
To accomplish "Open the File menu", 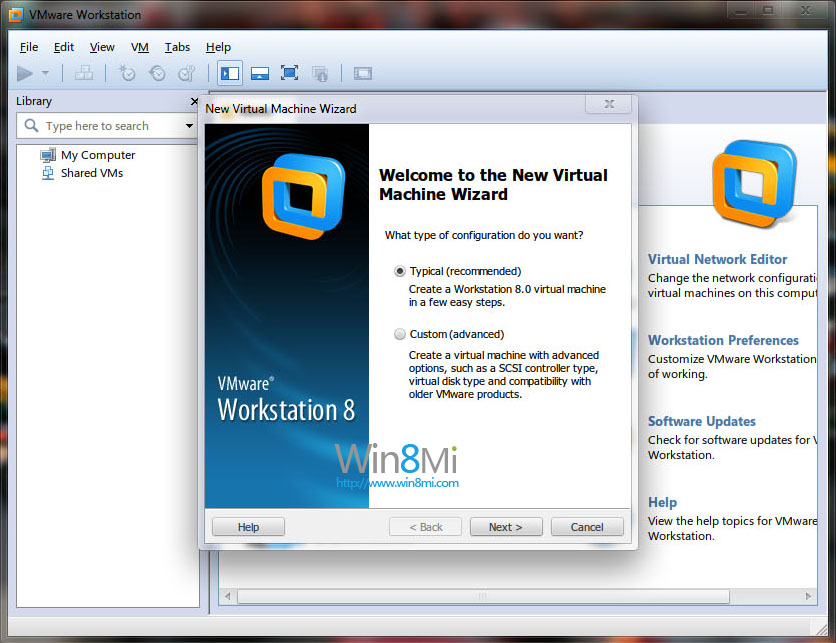I will pos(29,47).
